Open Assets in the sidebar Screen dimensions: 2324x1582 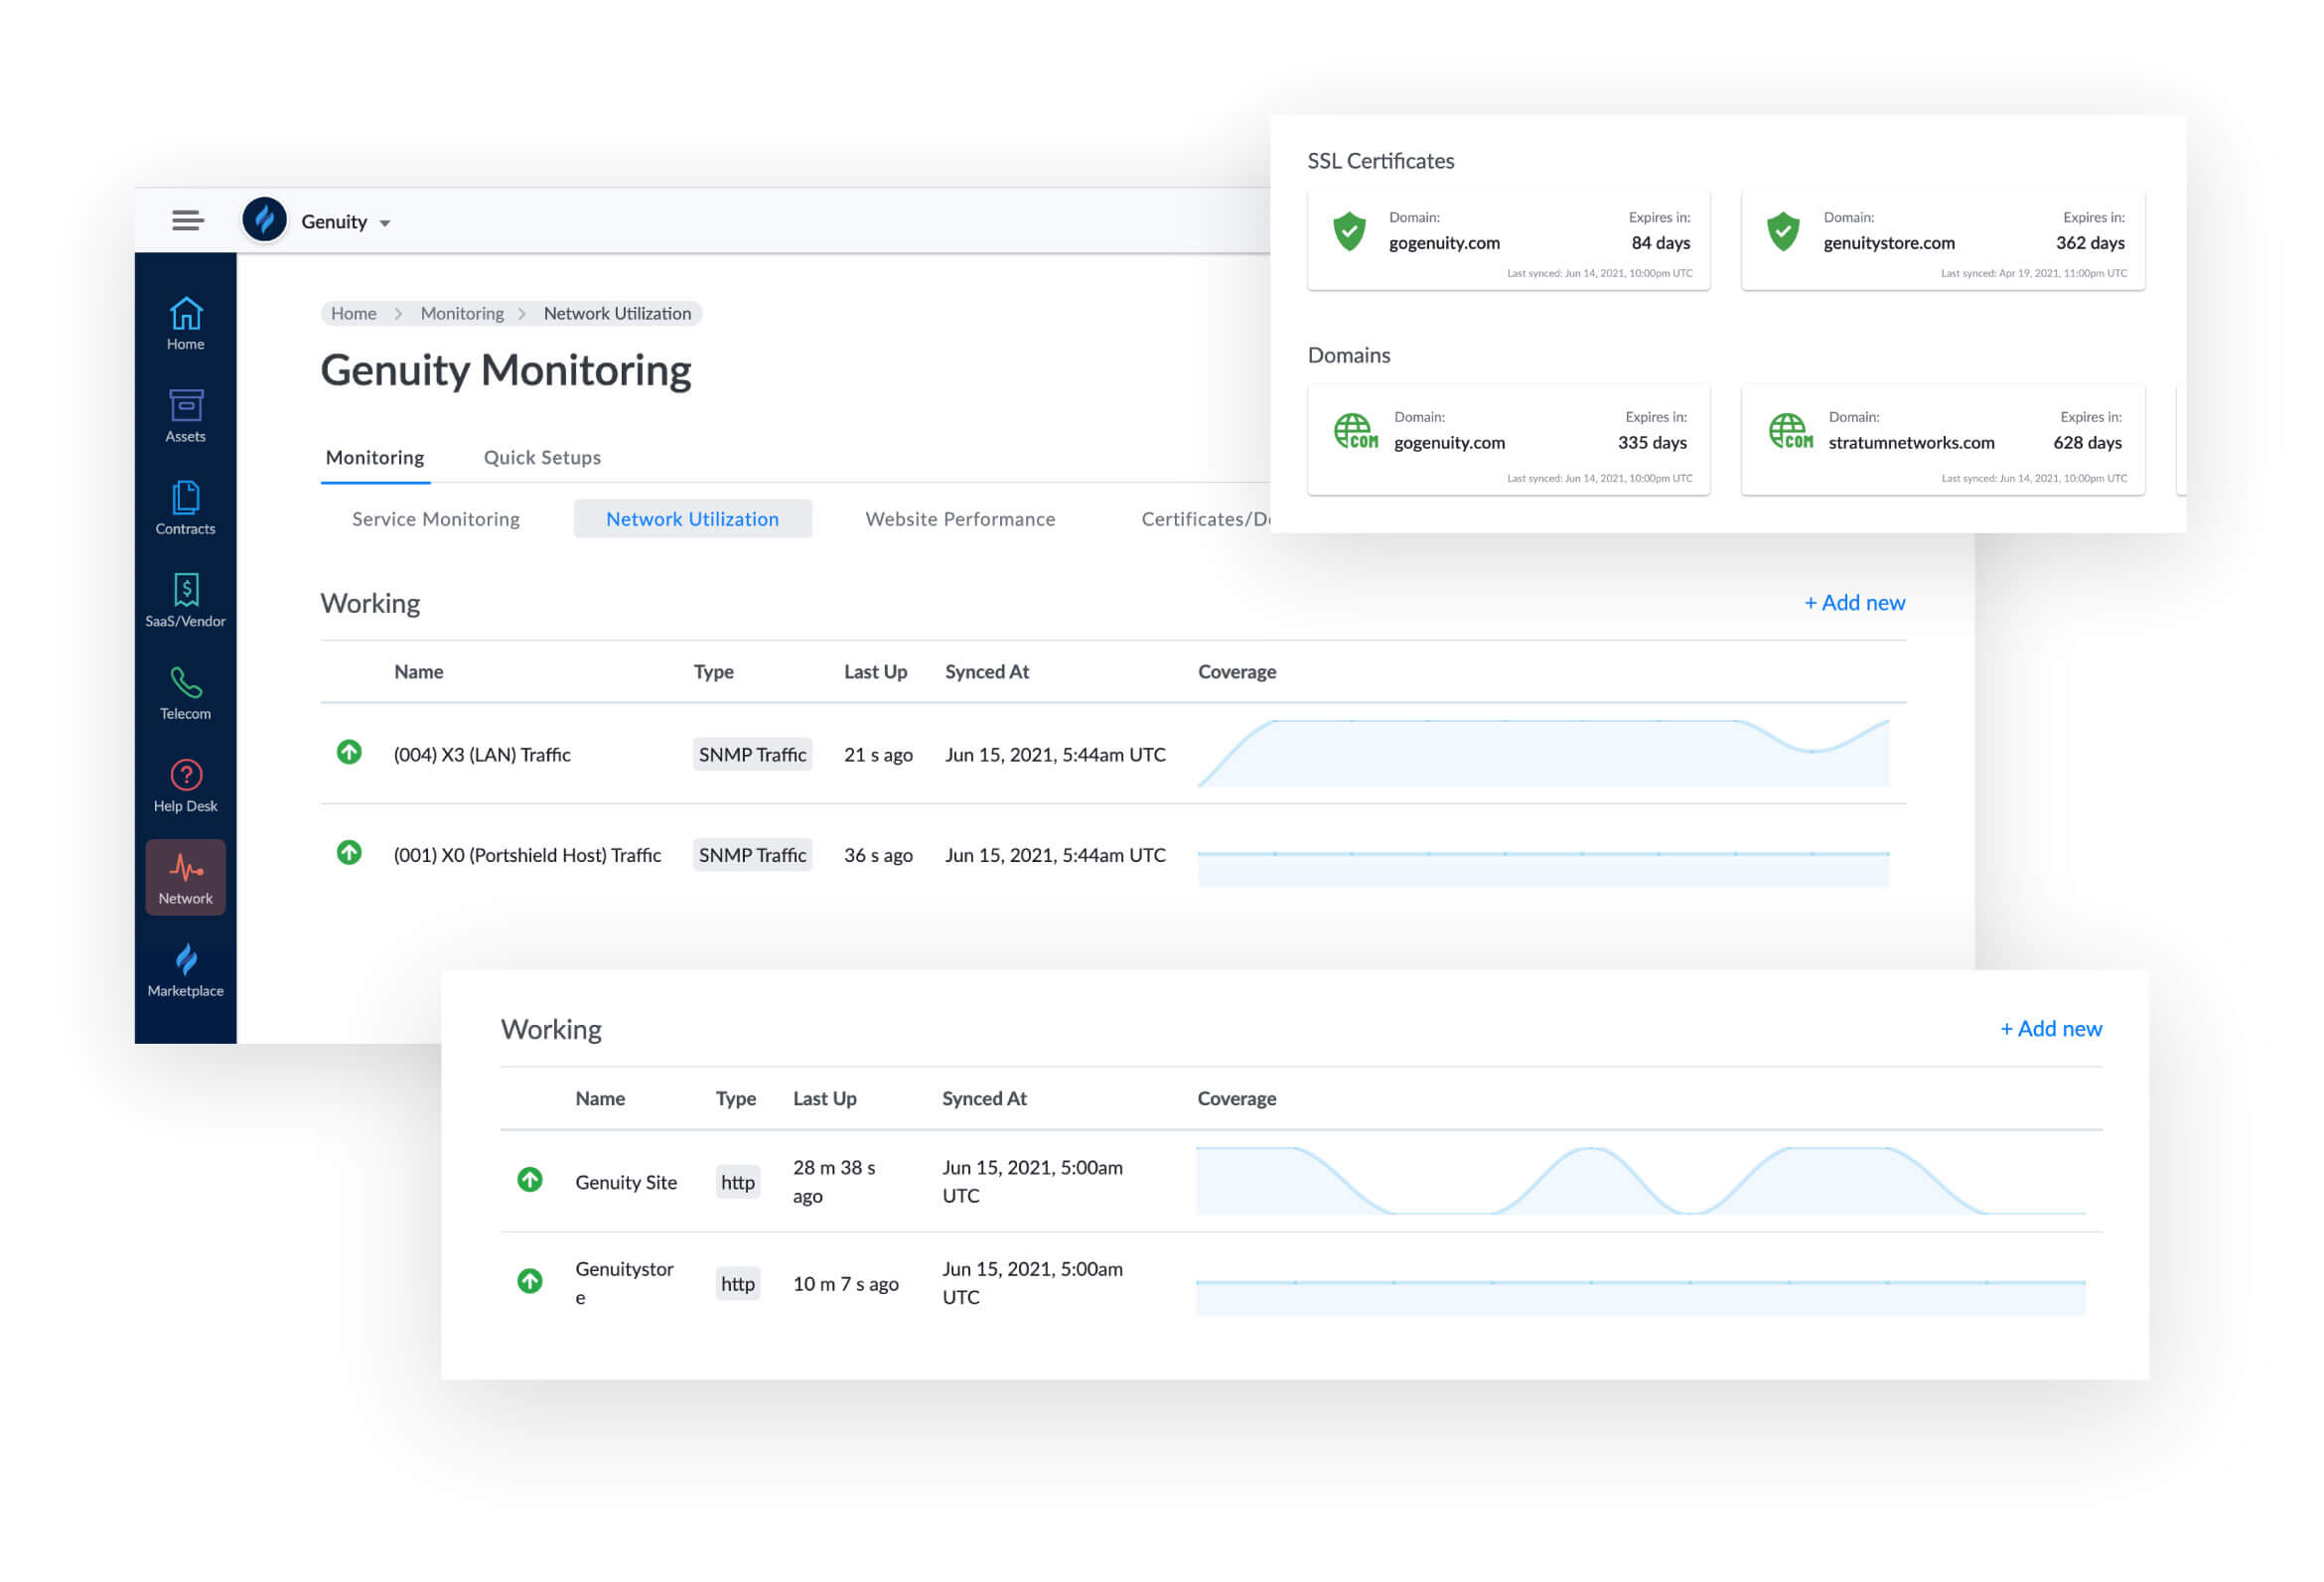tap(186, 416)
